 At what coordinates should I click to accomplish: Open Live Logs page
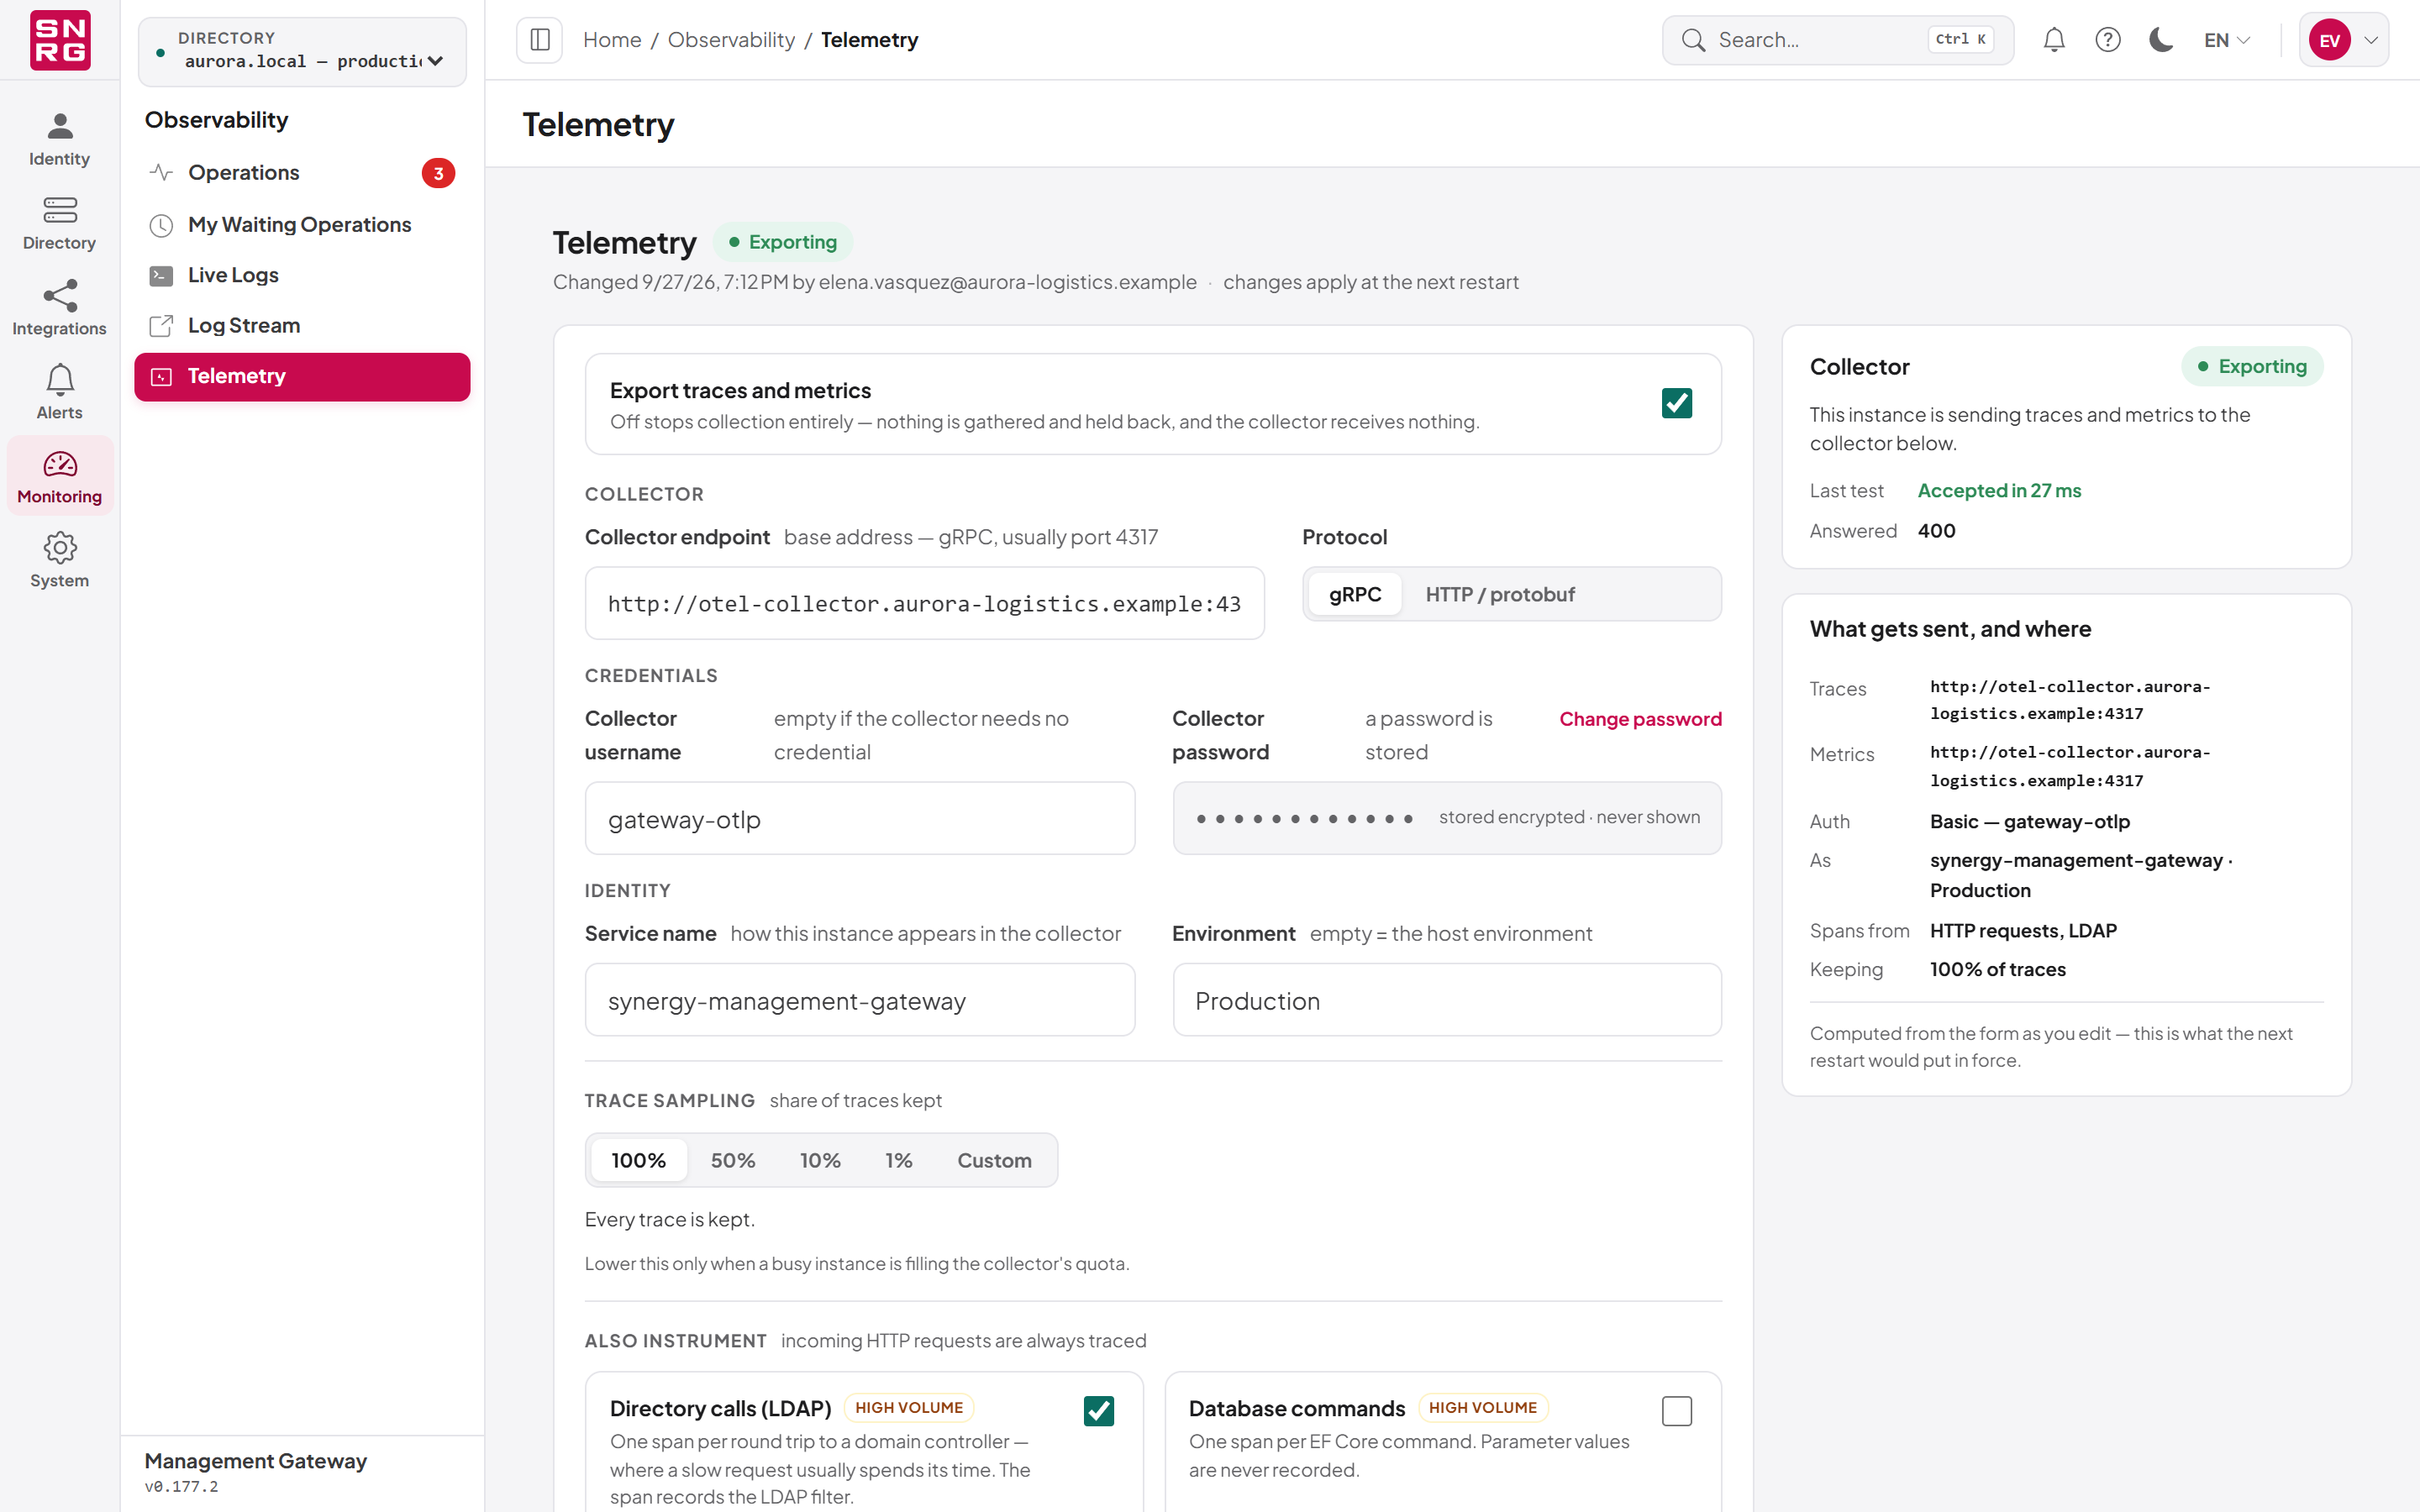(302, 276)
